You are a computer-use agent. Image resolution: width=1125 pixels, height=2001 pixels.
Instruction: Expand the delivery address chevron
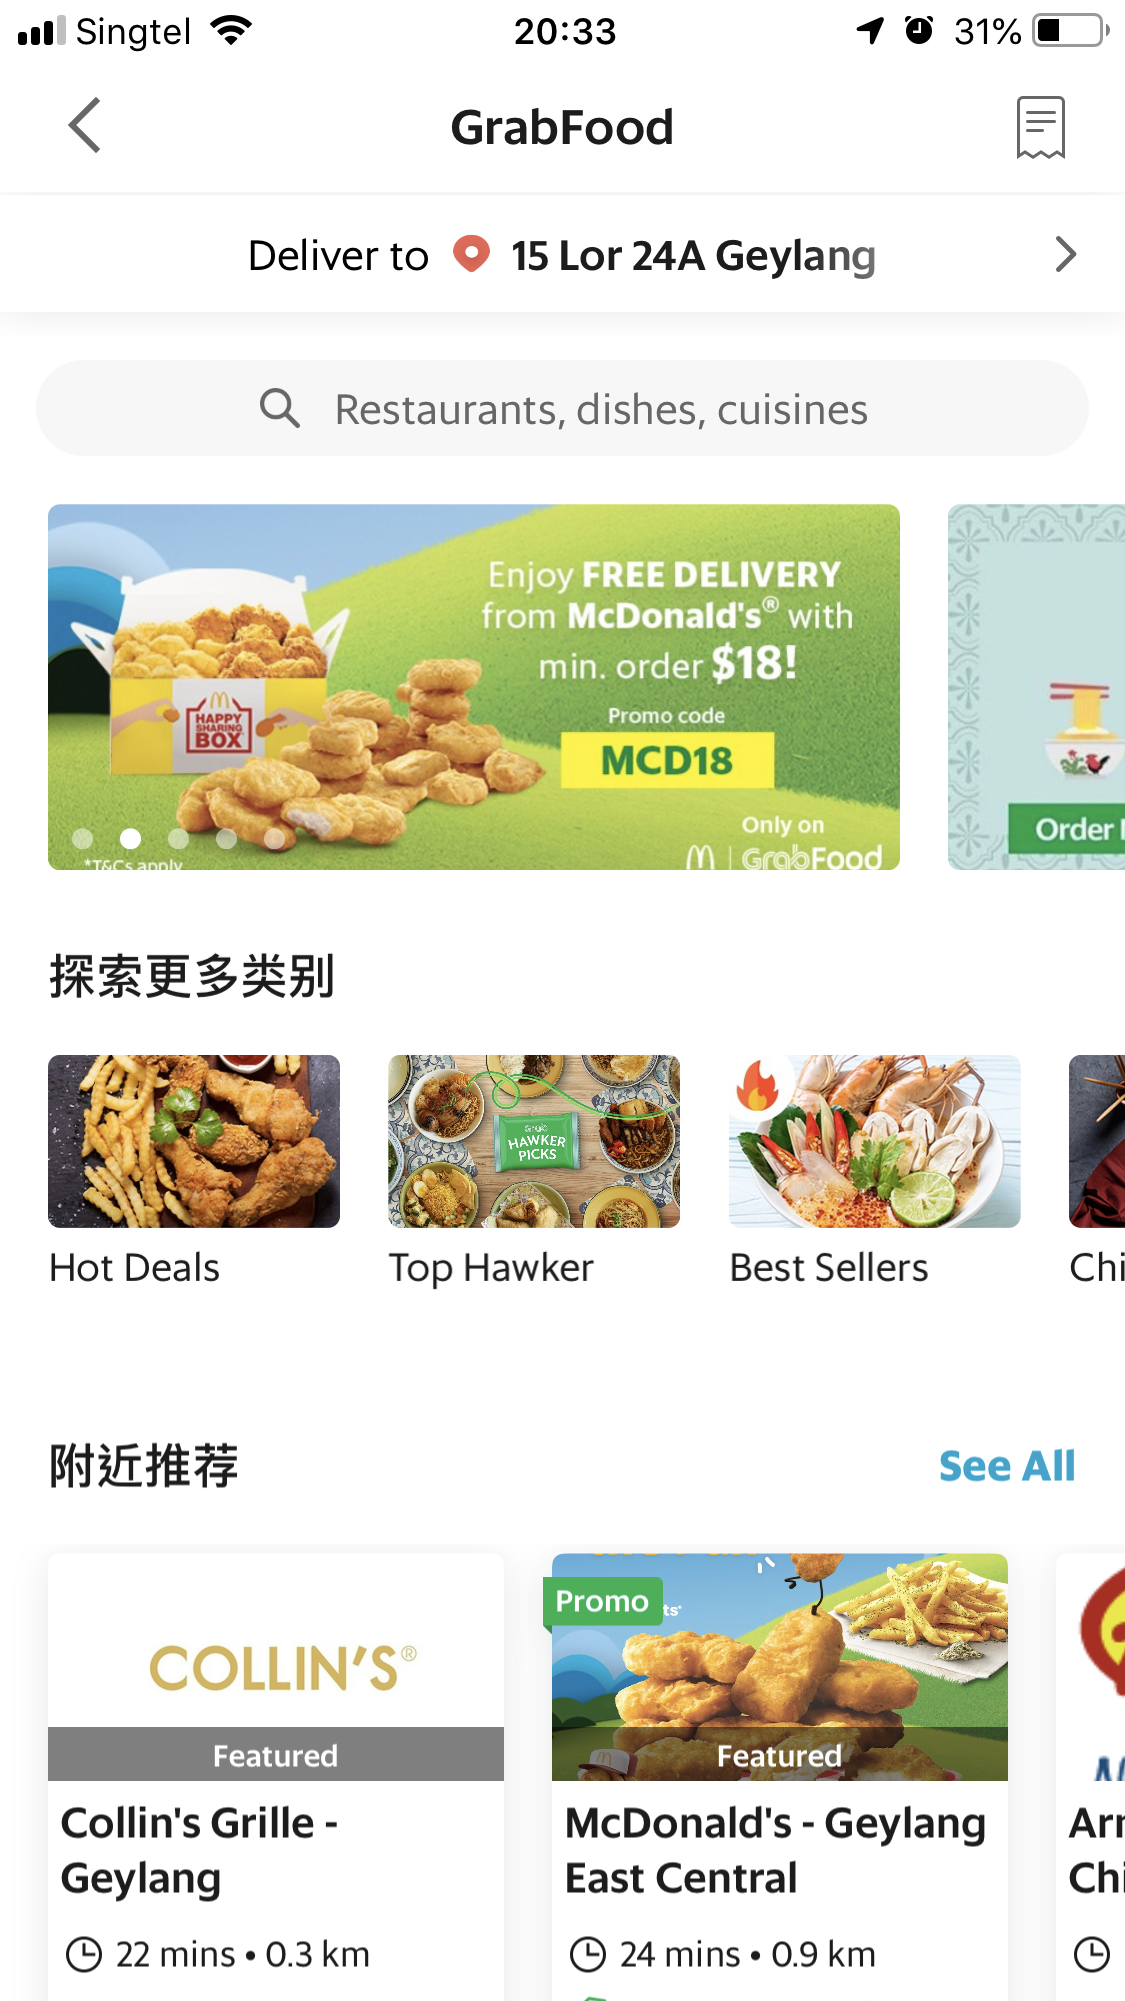1066,255
